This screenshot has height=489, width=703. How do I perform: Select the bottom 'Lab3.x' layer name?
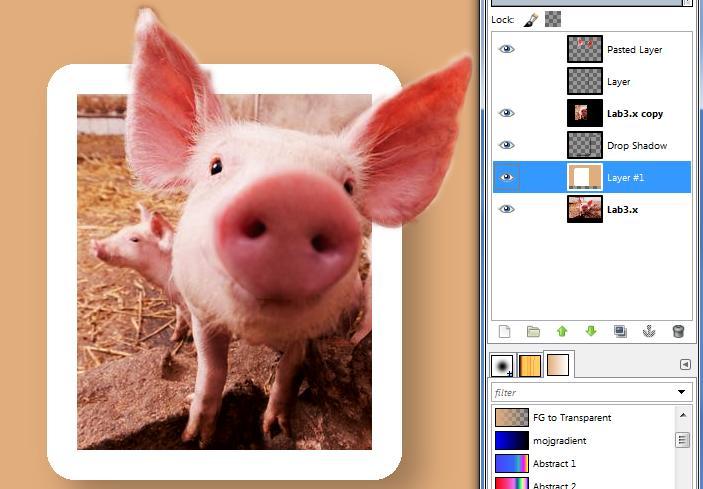pos(622,210)
